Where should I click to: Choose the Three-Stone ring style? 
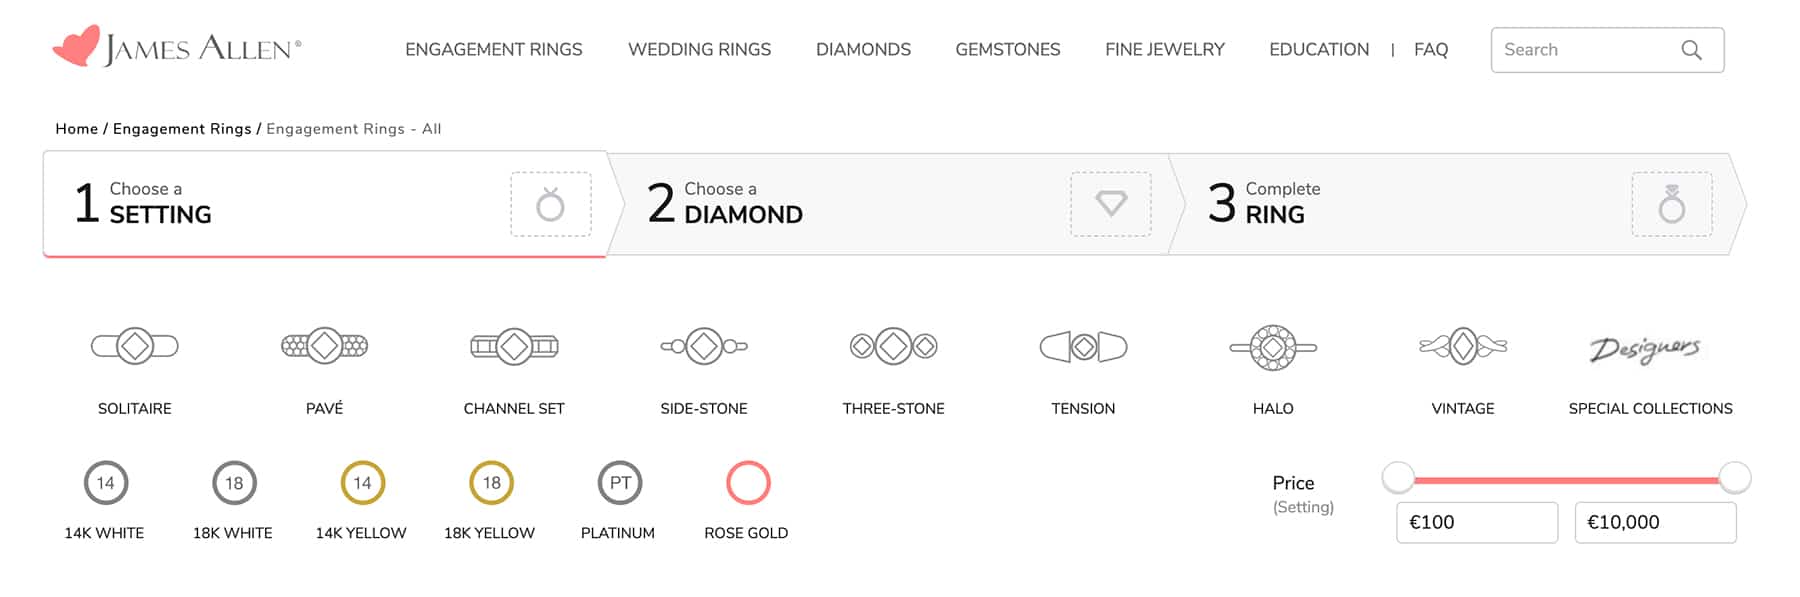click(x=893, y=347)
